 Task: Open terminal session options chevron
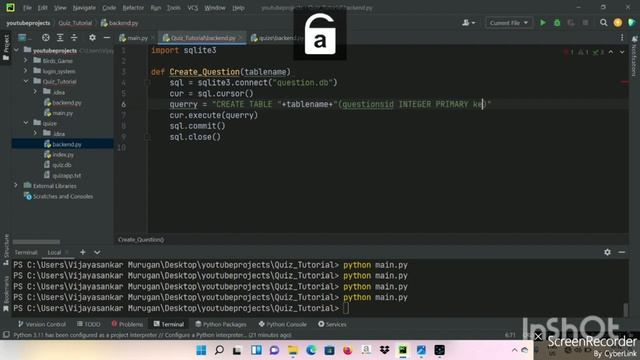coord(97,252)
